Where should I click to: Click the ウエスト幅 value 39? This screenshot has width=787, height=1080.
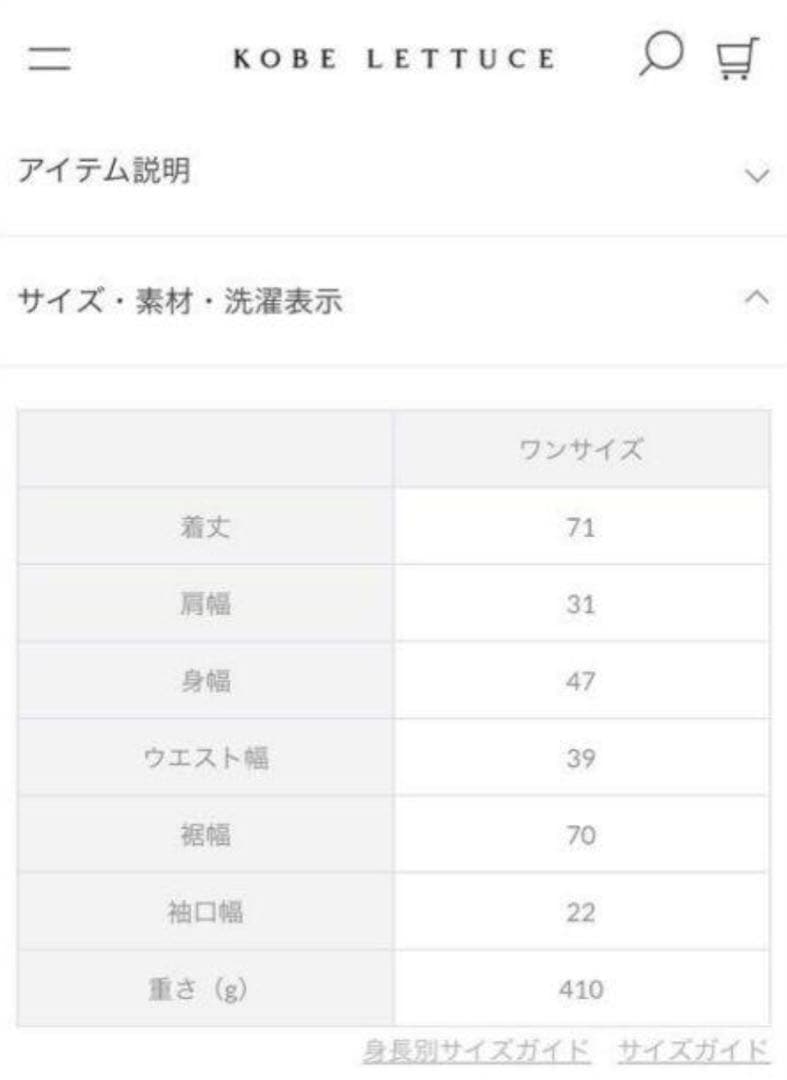(x=581, y=758)
